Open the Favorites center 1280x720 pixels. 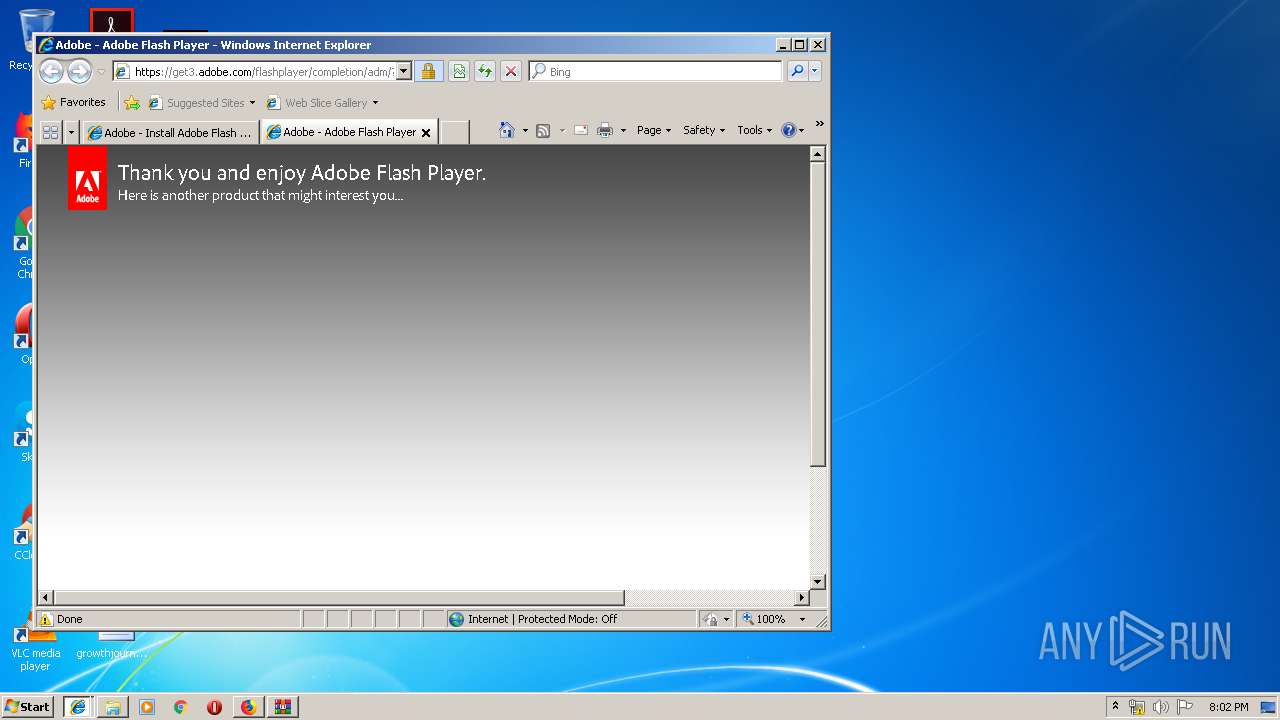tap(73, 102)
